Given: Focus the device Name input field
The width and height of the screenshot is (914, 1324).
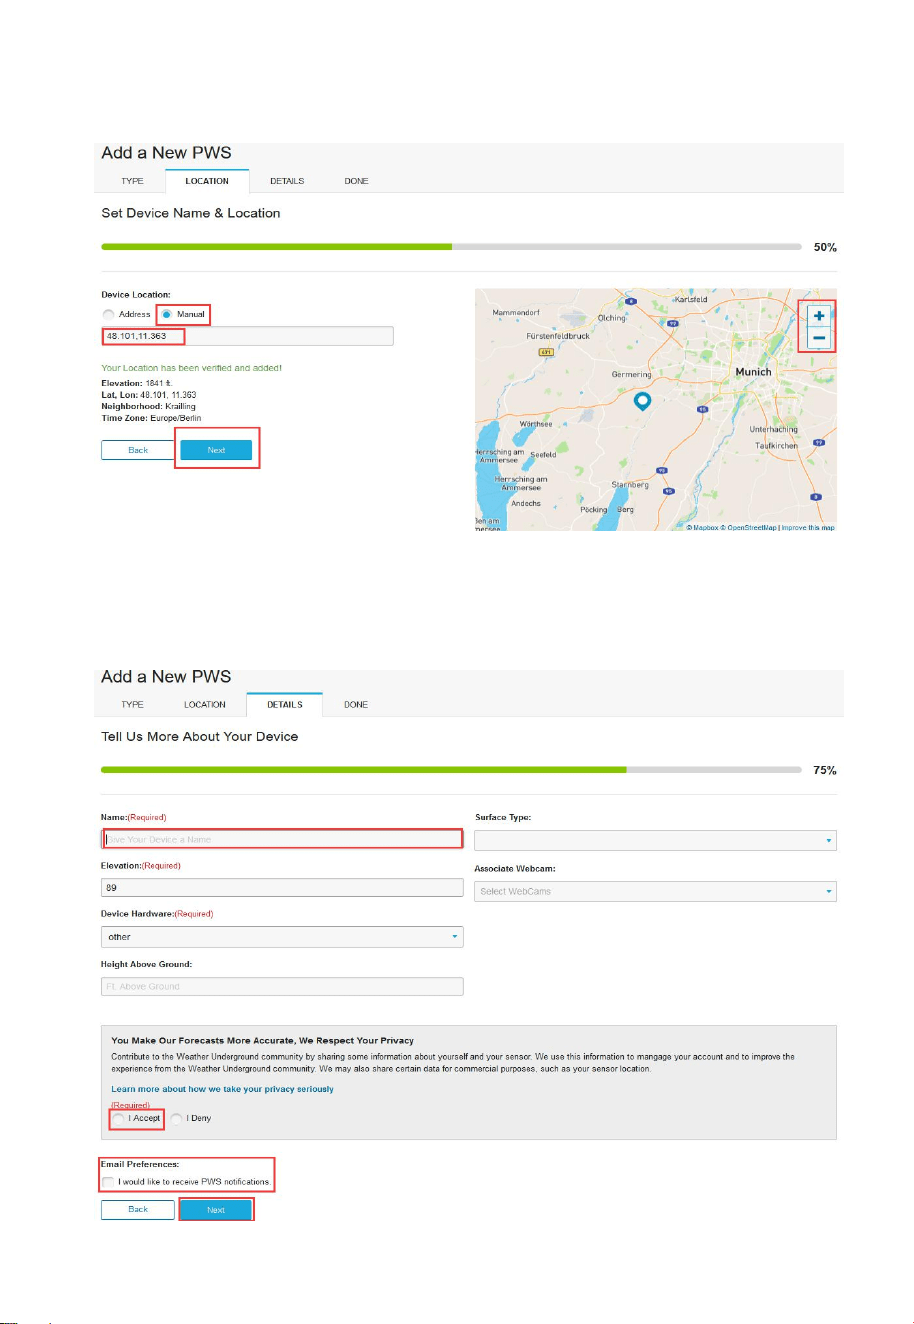Looking at the screenshot, I should click(x=282, y=839).
